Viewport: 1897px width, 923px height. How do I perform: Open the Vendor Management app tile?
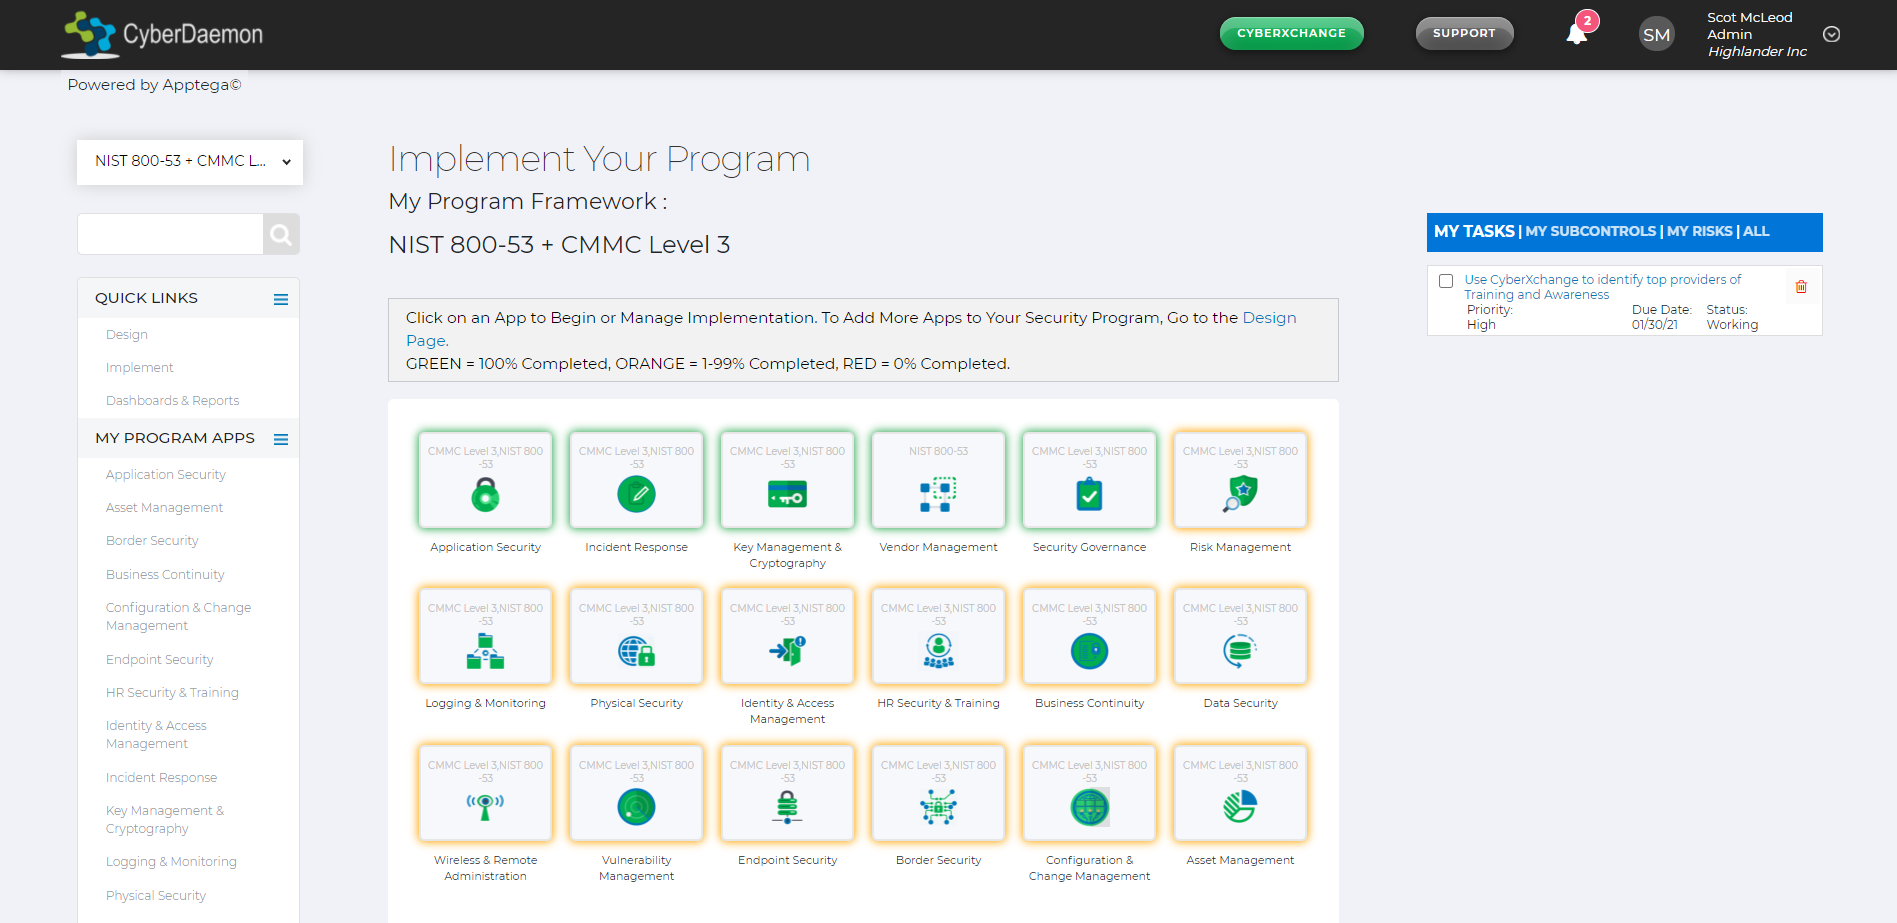coord(938,480)
